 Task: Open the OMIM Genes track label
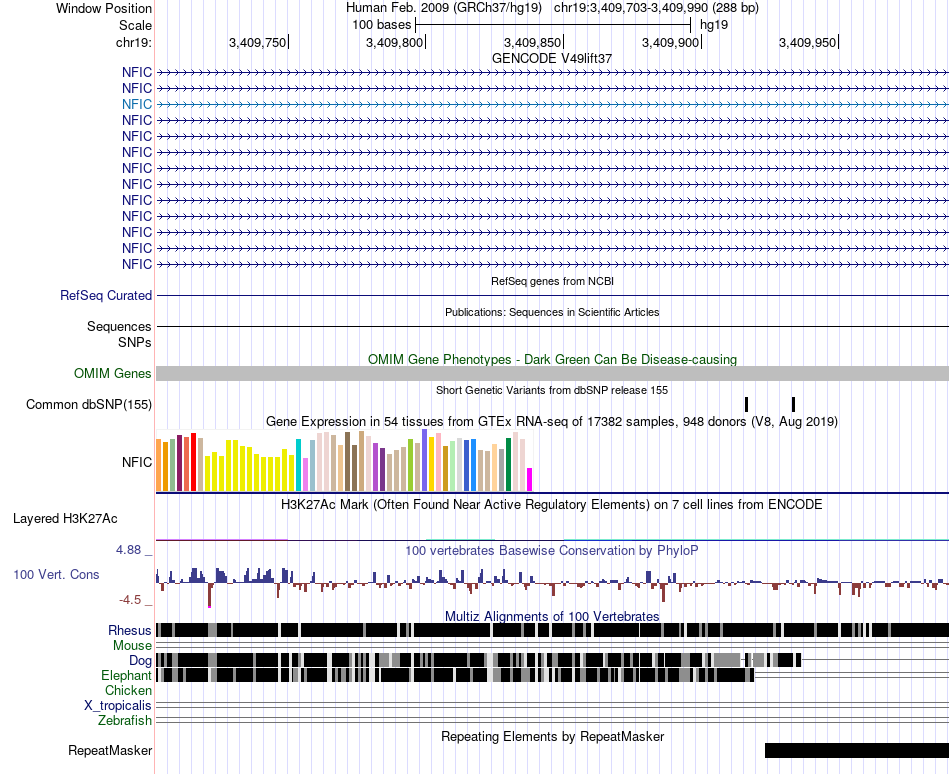coord(112,373)
